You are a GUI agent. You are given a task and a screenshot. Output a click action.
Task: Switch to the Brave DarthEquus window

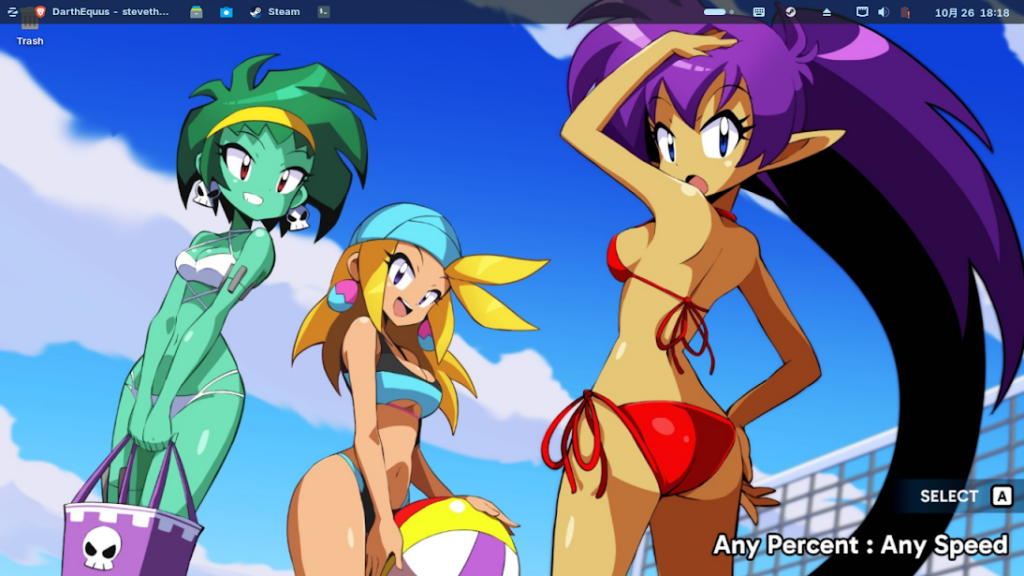(x=102, y=12)
